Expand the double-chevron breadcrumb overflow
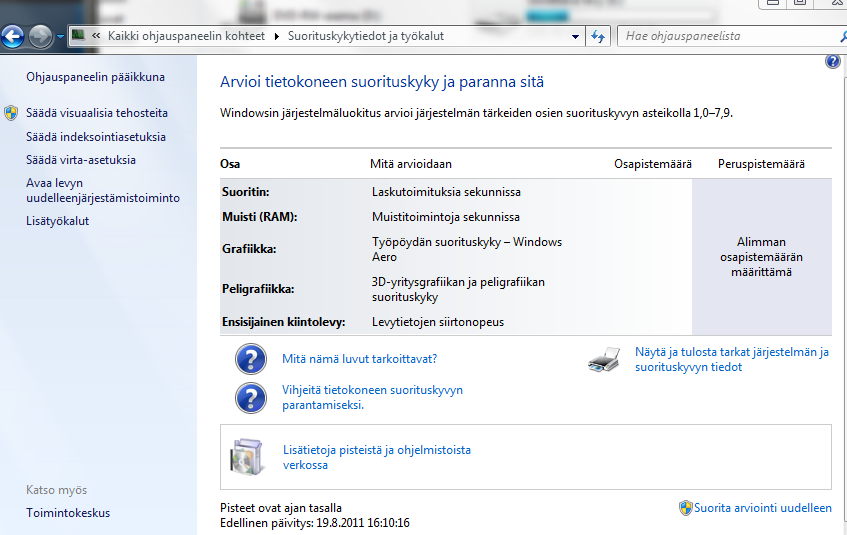 click(96, 36)
